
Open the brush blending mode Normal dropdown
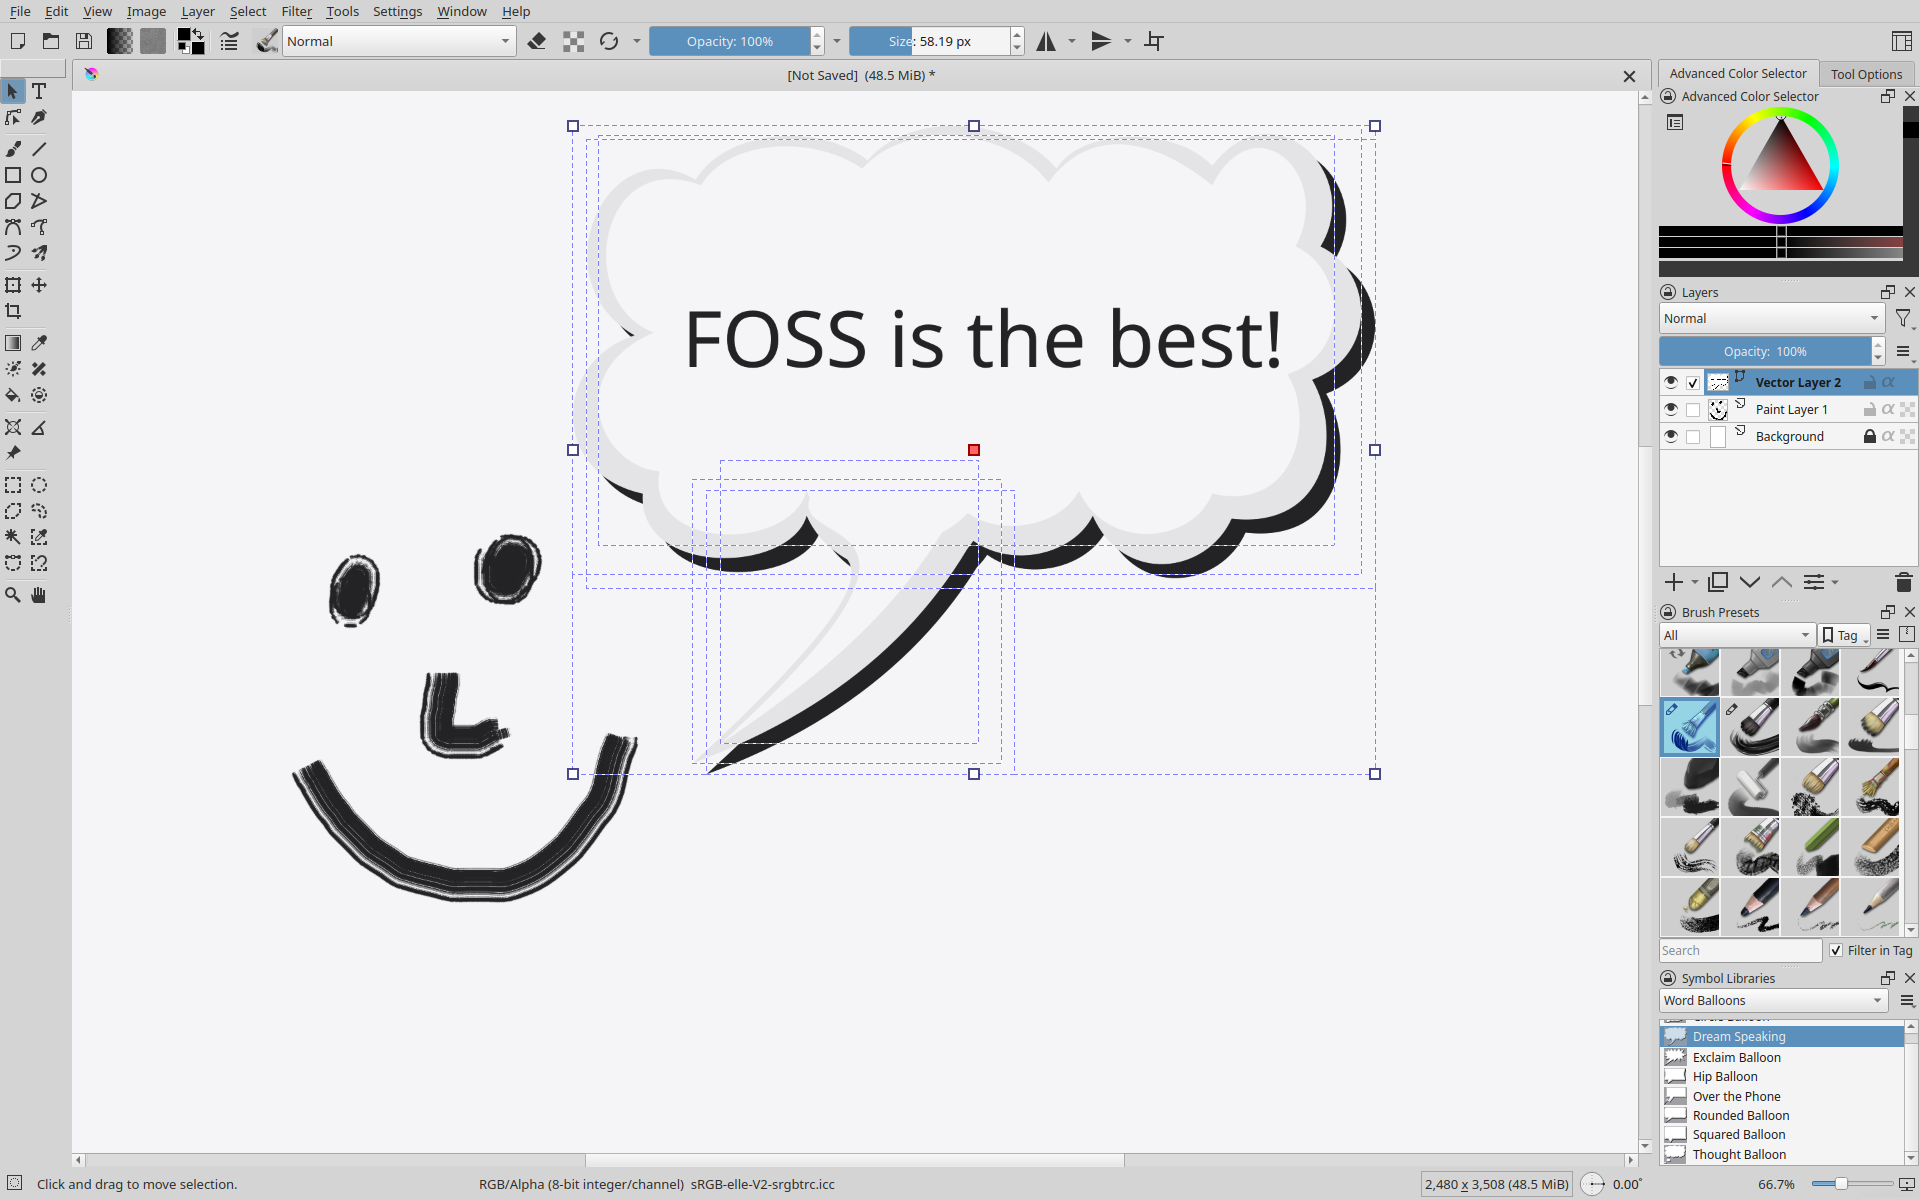click(x=398, y=41)
